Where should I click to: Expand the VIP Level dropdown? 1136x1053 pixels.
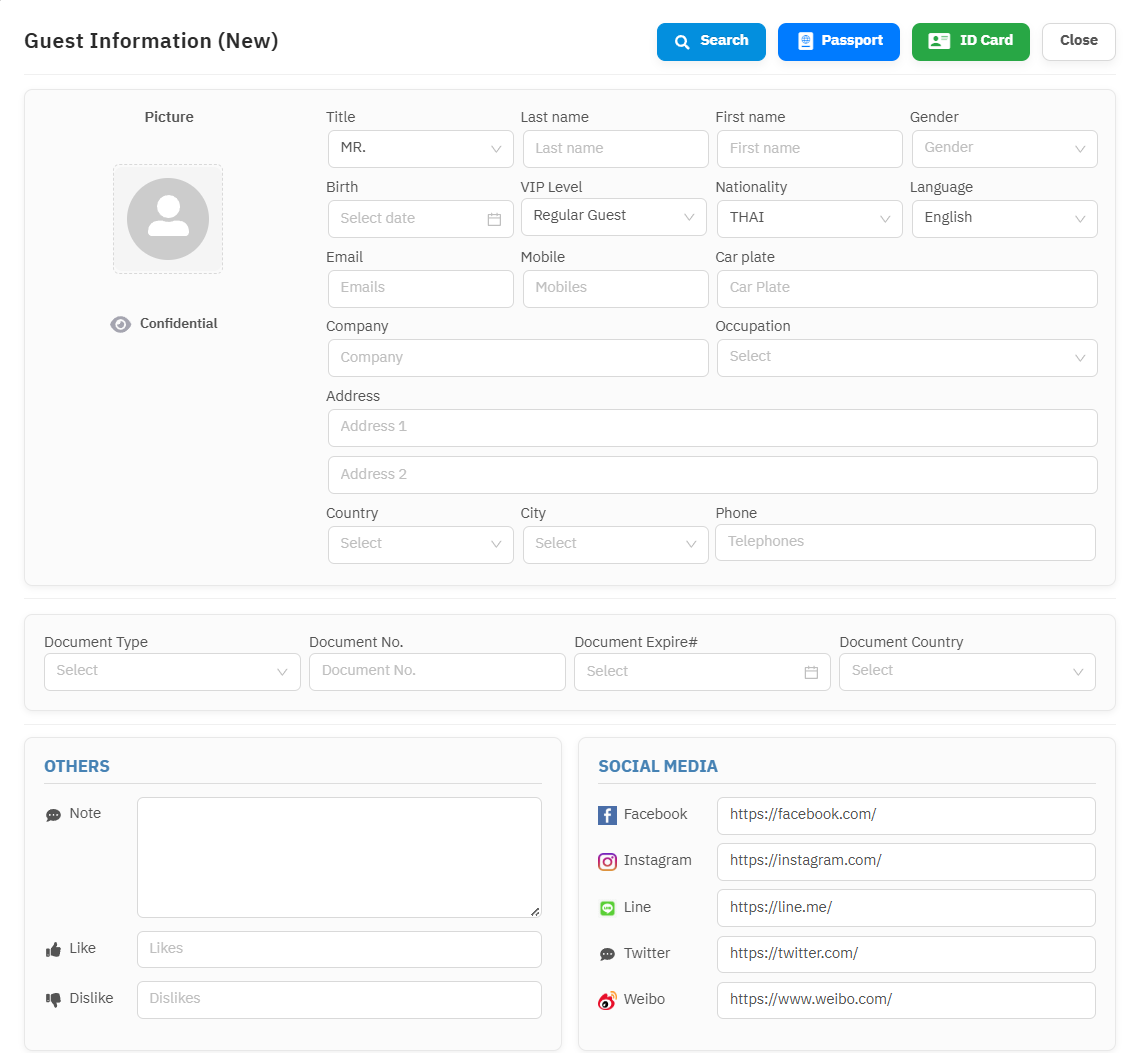point(613,217)
